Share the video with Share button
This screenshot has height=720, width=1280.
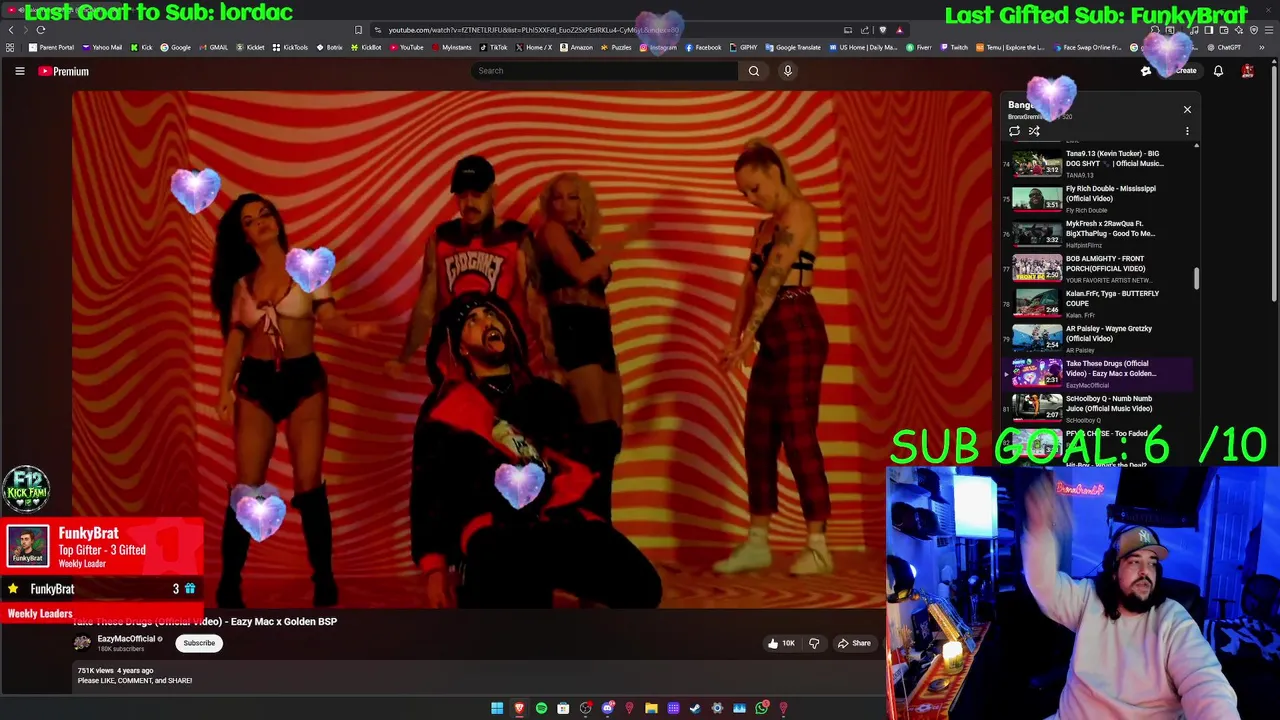pos(854,643)
